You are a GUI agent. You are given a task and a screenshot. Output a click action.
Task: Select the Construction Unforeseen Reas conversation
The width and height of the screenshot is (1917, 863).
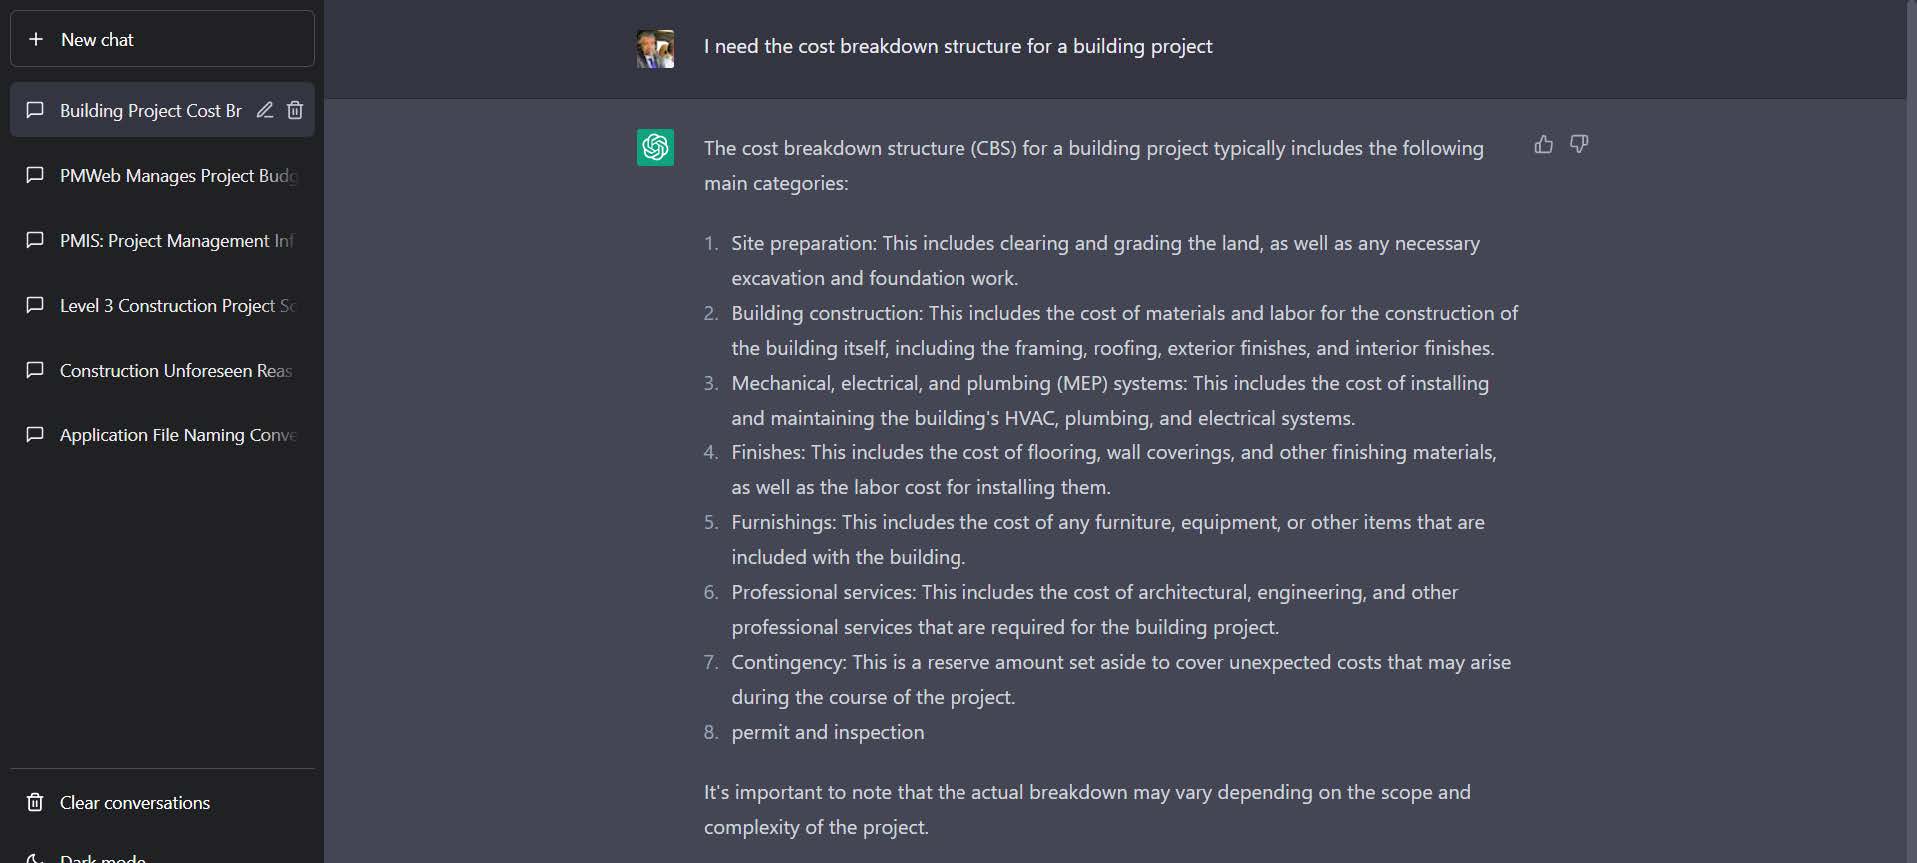click(176, 370)
